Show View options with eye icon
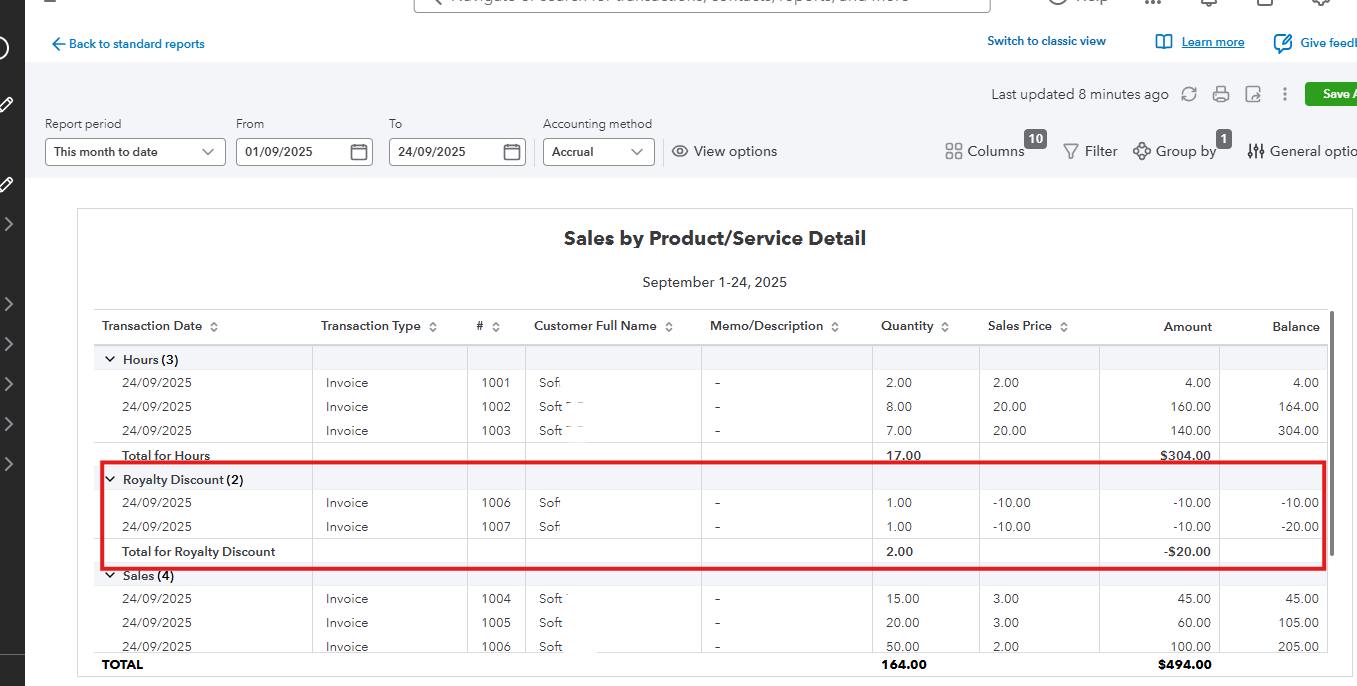1357x686 pixels. point(725,151)
